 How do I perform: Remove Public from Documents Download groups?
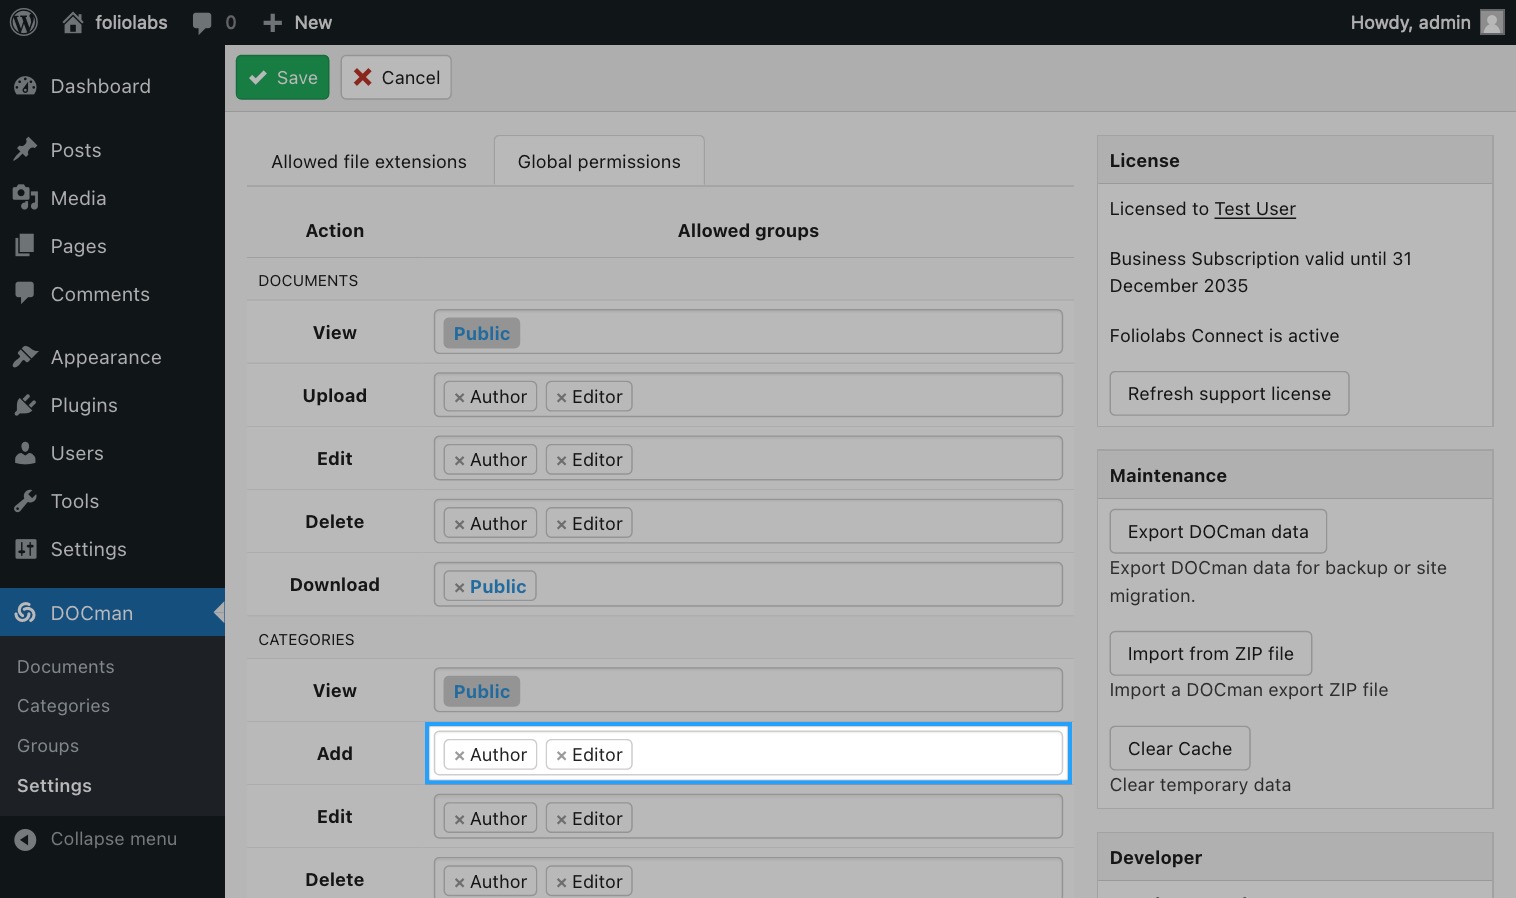pyautogui.click(x=459, y=587)
